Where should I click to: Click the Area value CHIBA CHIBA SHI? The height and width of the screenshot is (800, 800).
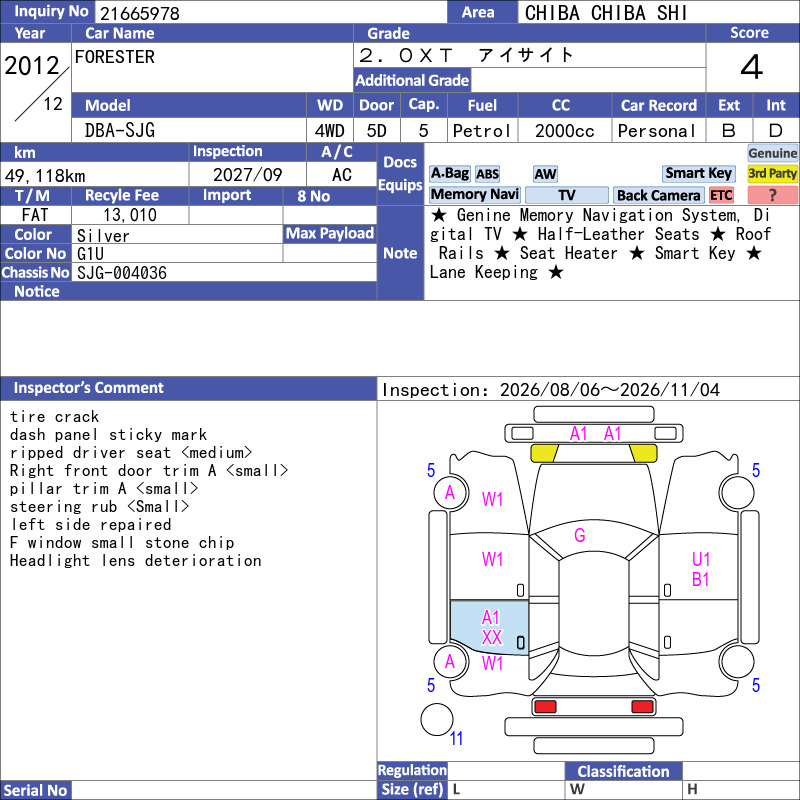[606, 13]
